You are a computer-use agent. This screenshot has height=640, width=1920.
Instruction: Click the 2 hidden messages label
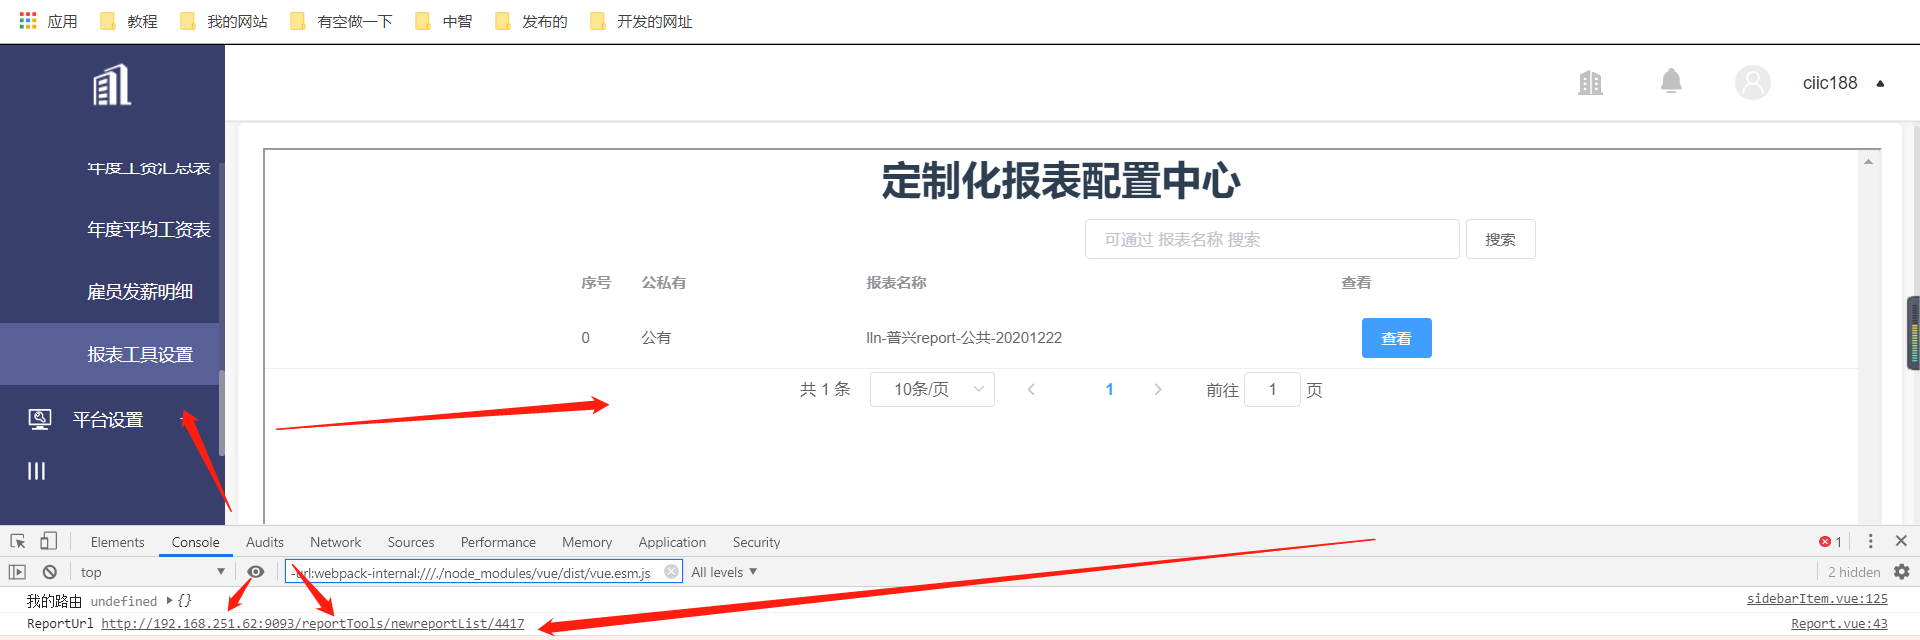coord(1853,572)
